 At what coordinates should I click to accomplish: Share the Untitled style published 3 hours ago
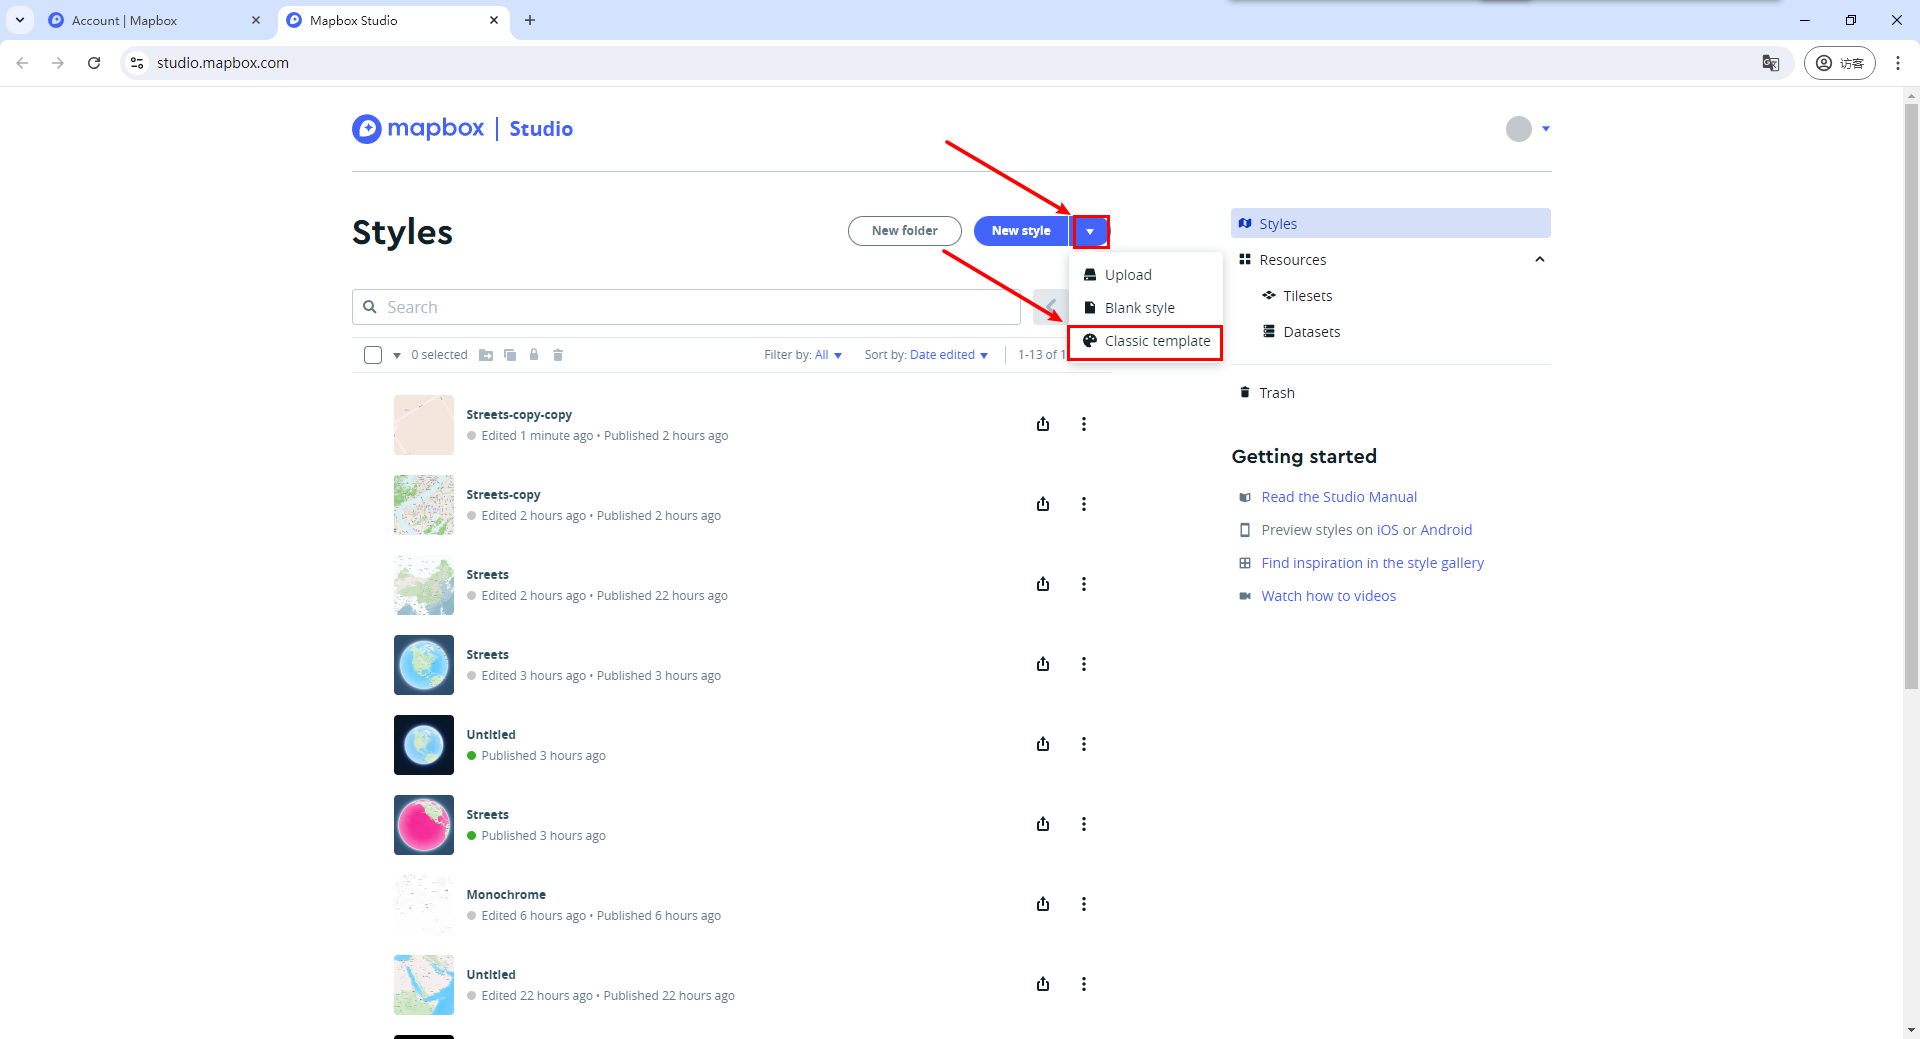[1043, 744]
